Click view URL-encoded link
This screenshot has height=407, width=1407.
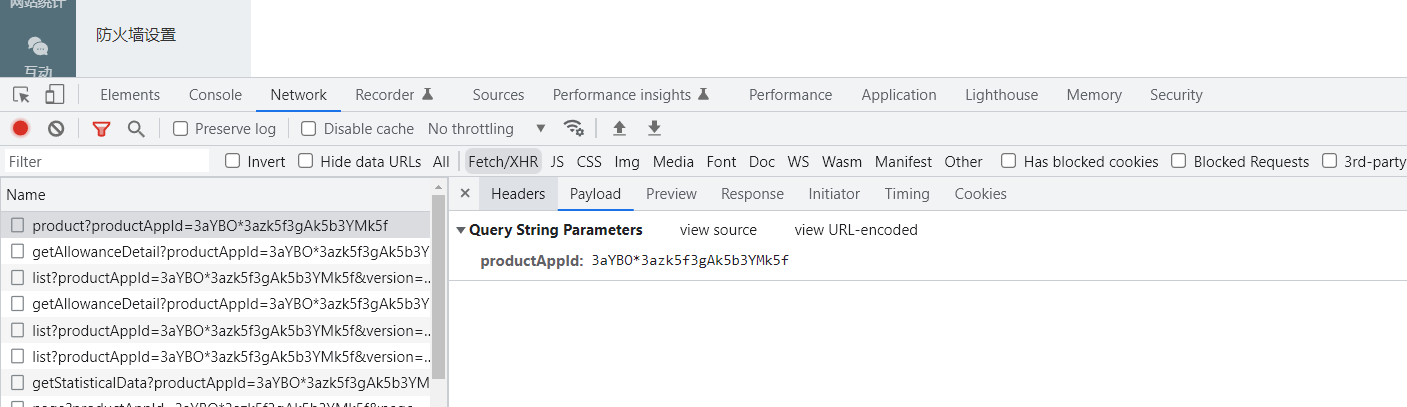click(x=856, y=230)
